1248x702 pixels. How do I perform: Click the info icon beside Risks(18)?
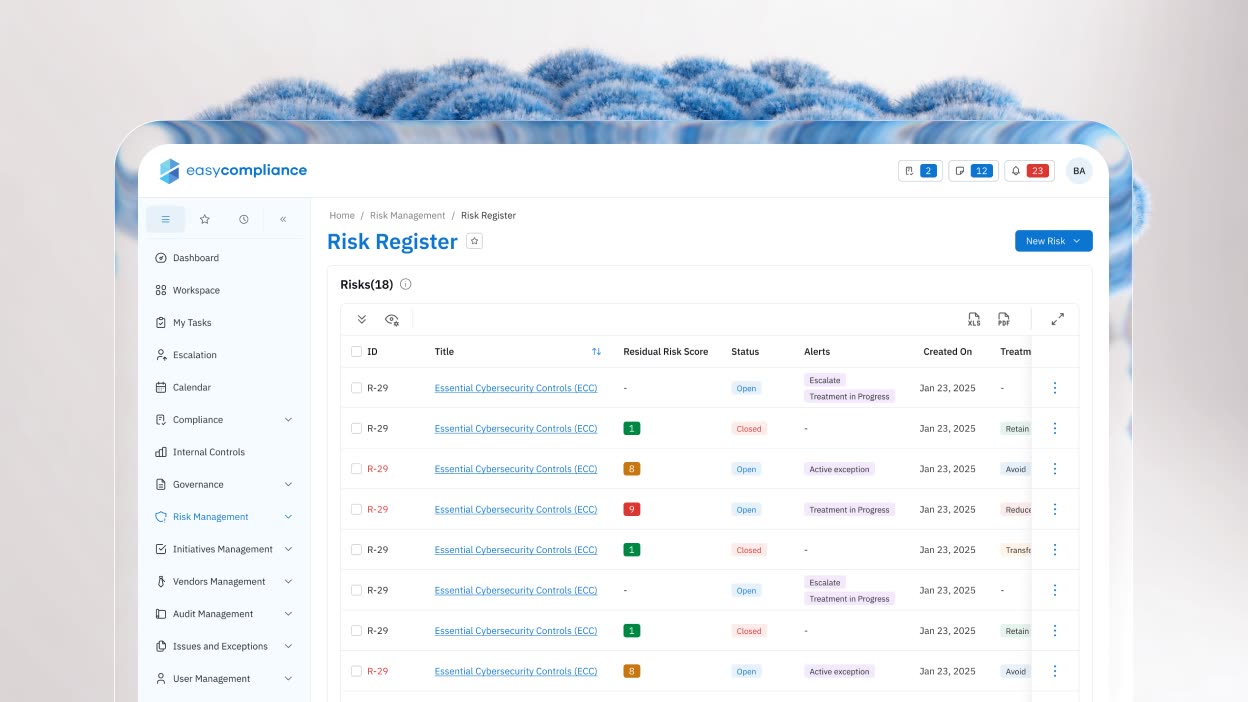(x=405, y=284)
